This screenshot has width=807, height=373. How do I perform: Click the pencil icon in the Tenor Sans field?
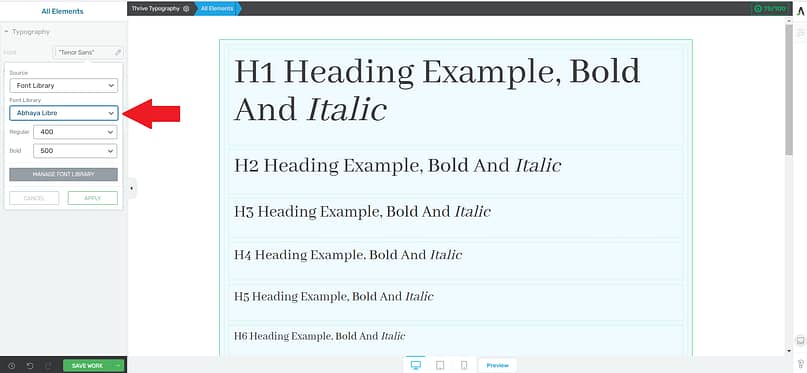click(x=118, y=52)
